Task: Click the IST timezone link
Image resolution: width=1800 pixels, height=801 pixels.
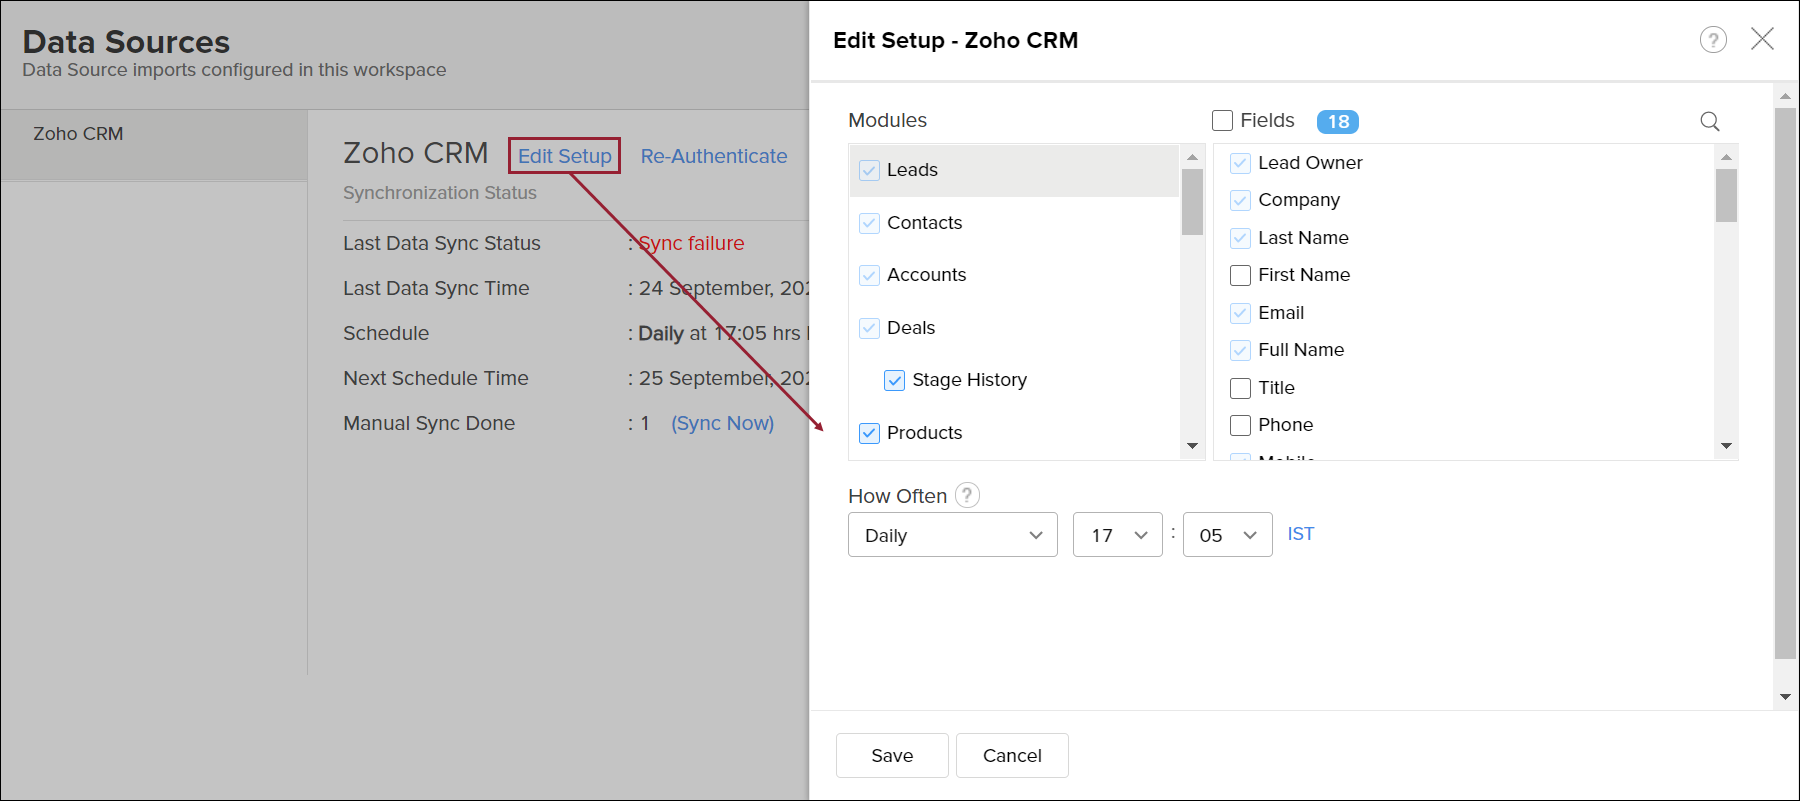Action: (1300, 534)
